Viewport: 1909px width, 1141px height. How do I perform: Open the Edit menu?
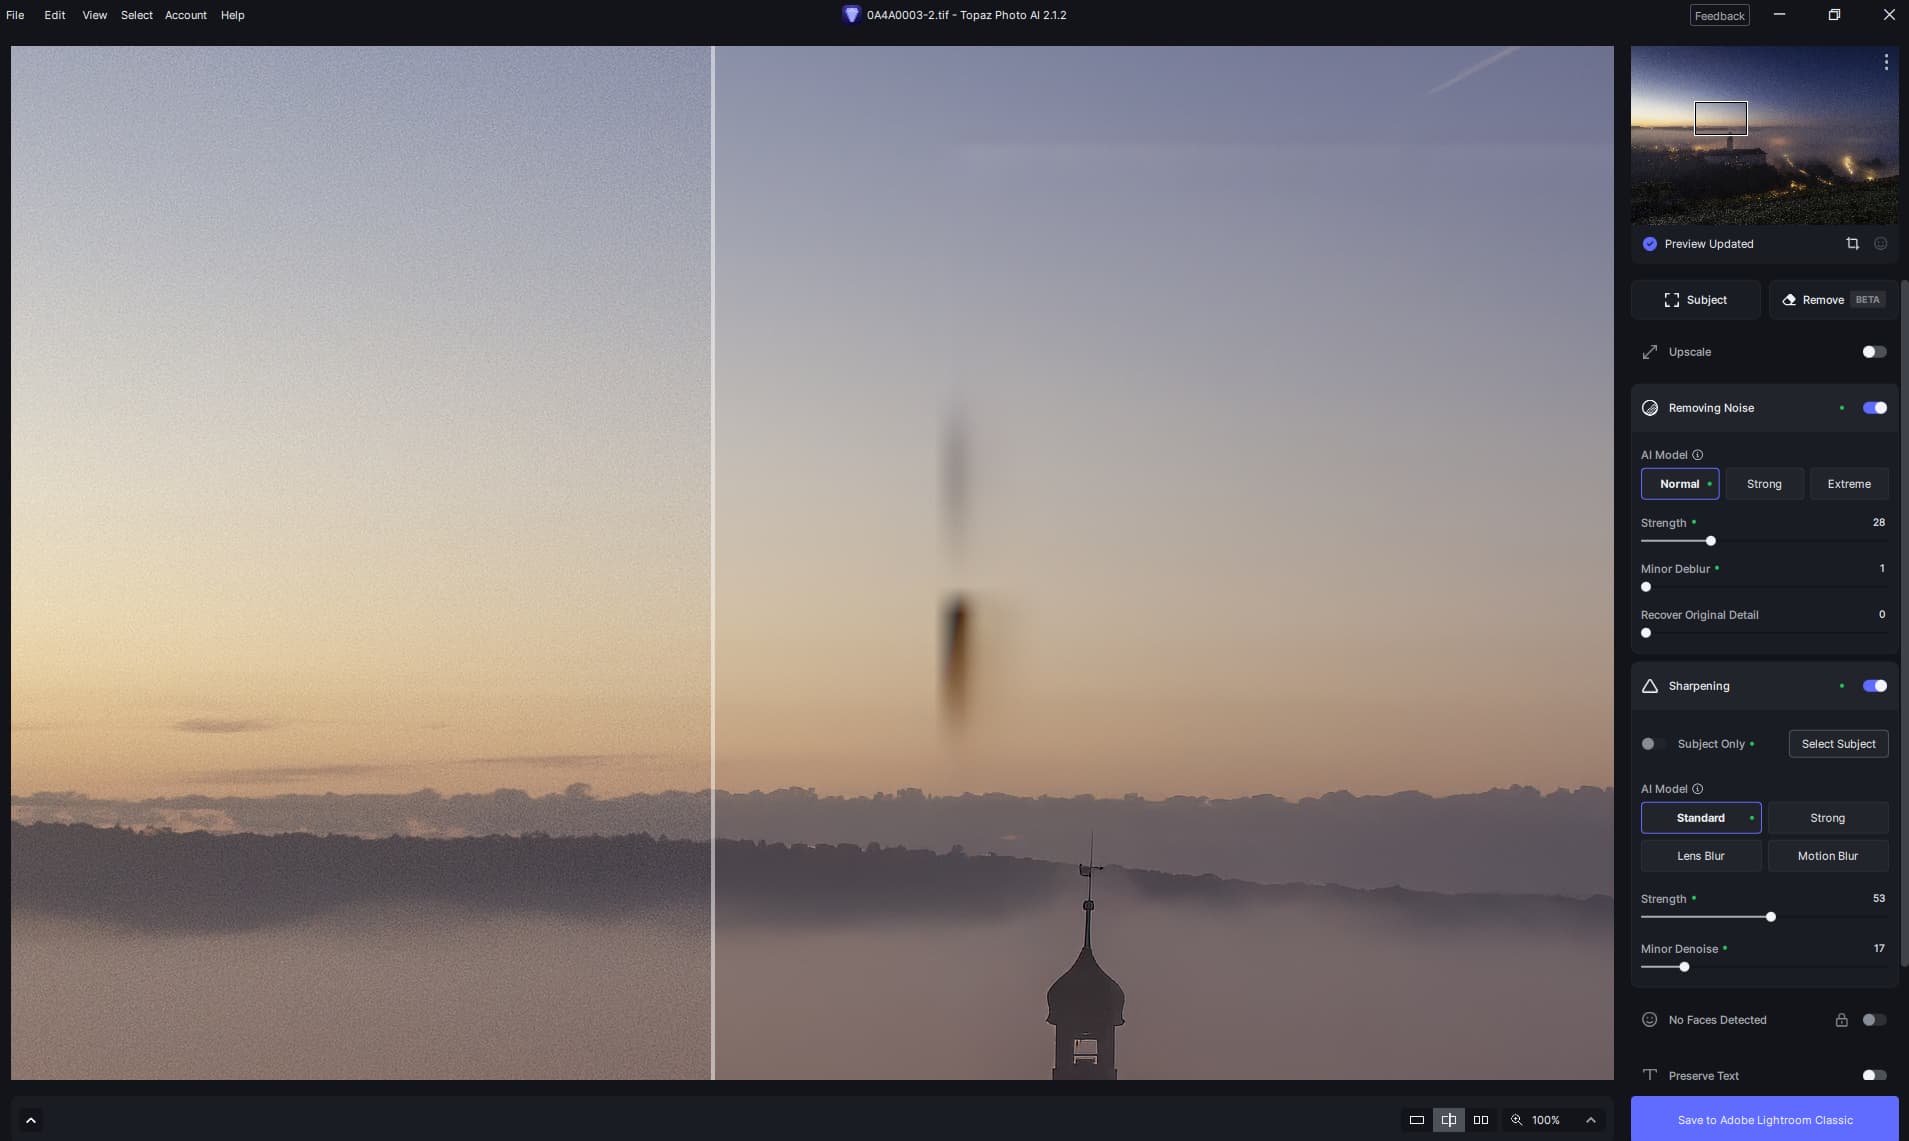[x=55, y=15]
